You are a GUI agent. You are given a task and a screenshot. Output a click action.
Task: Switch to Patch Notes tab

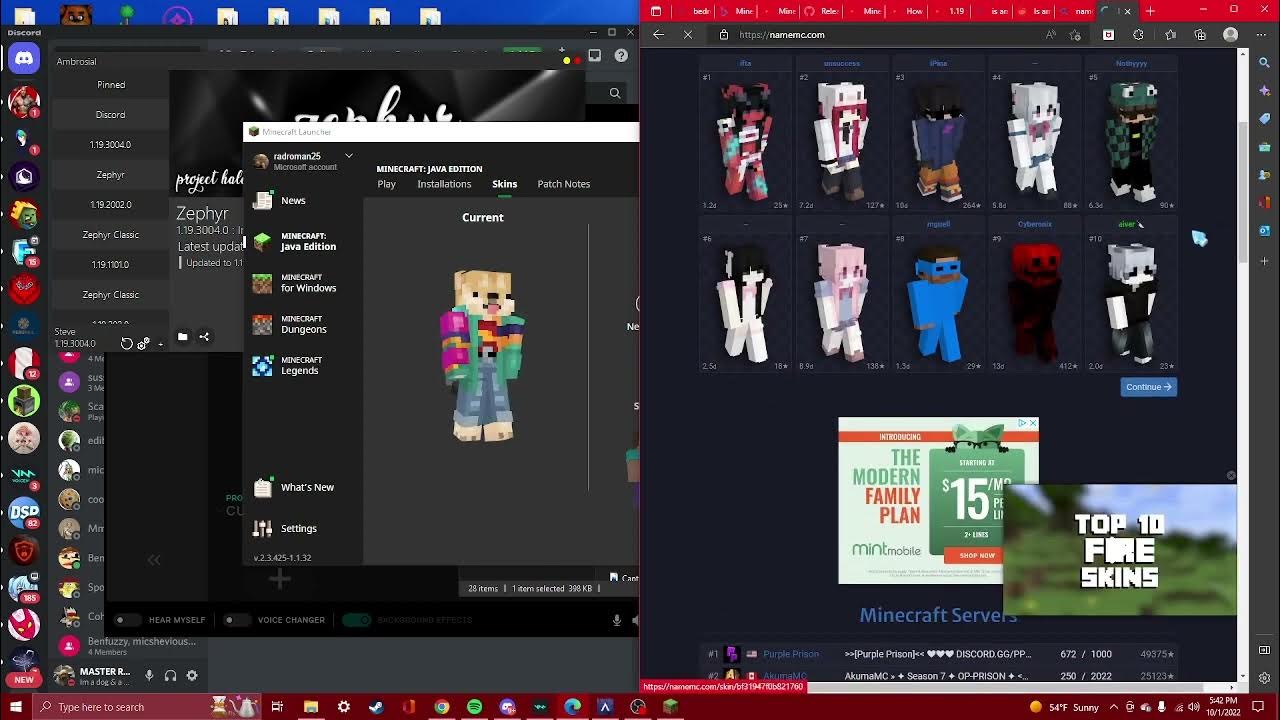[x=564, y=184]
